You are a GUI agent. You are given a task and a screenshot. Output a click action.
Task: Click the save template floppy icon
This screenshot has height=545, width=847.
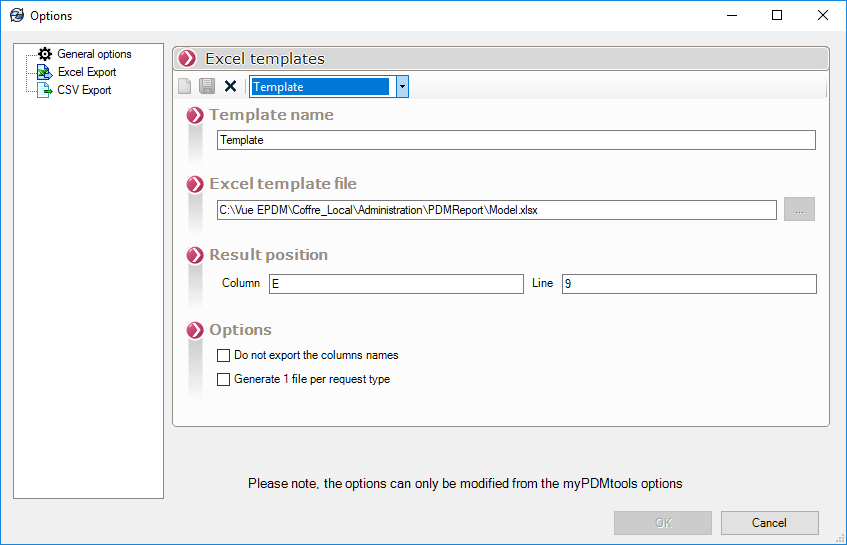coord(207,87)
